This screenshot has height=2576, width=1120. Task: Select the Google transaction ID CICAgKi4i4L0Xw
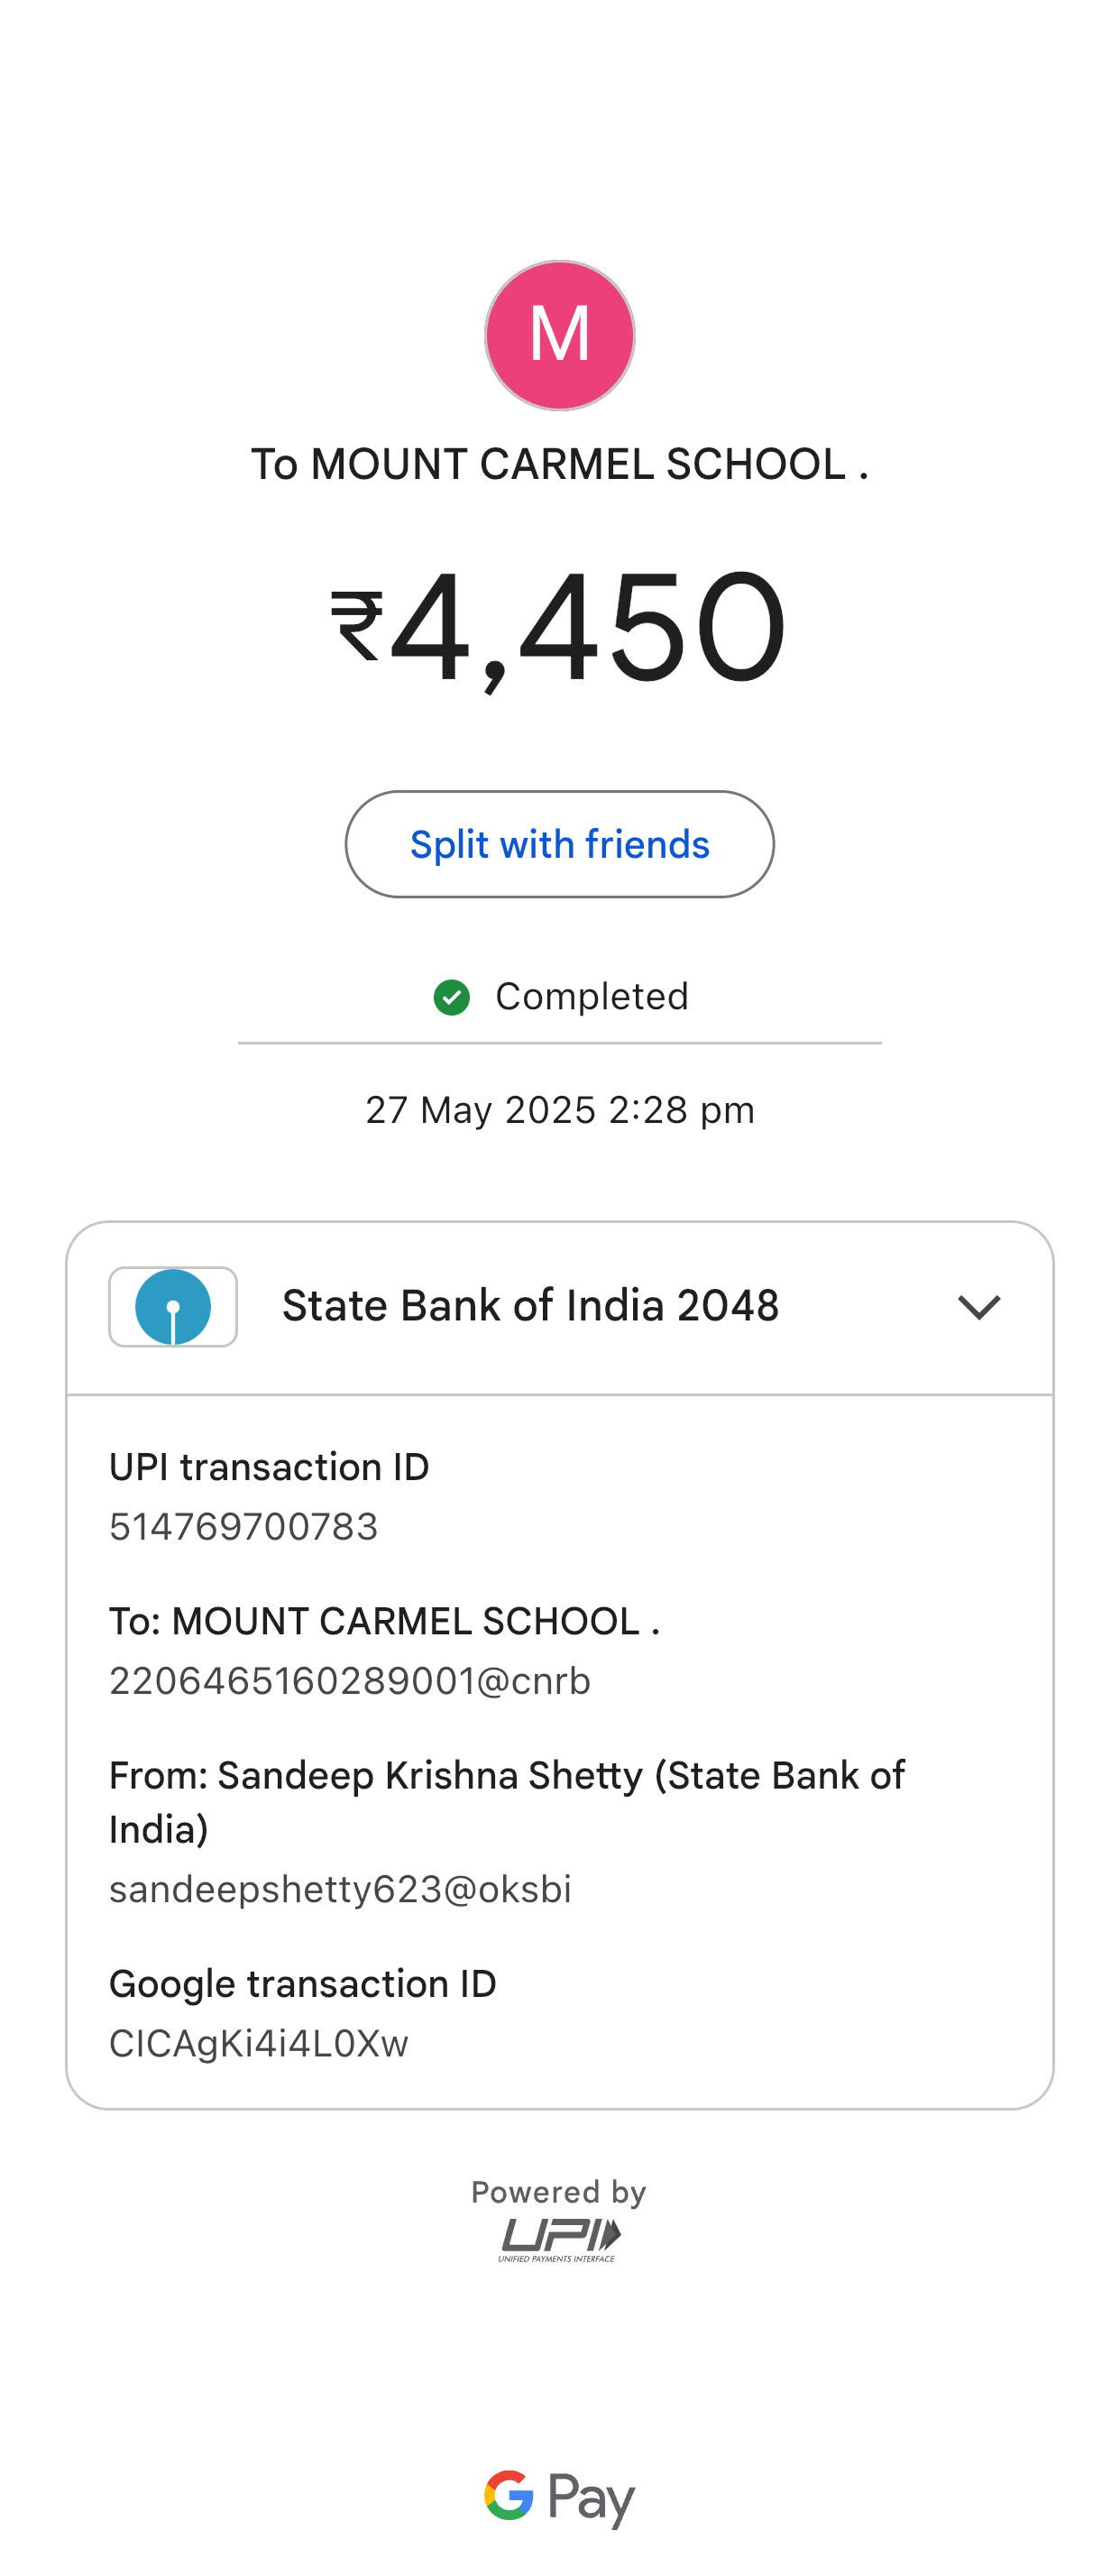click(259, 2043)
